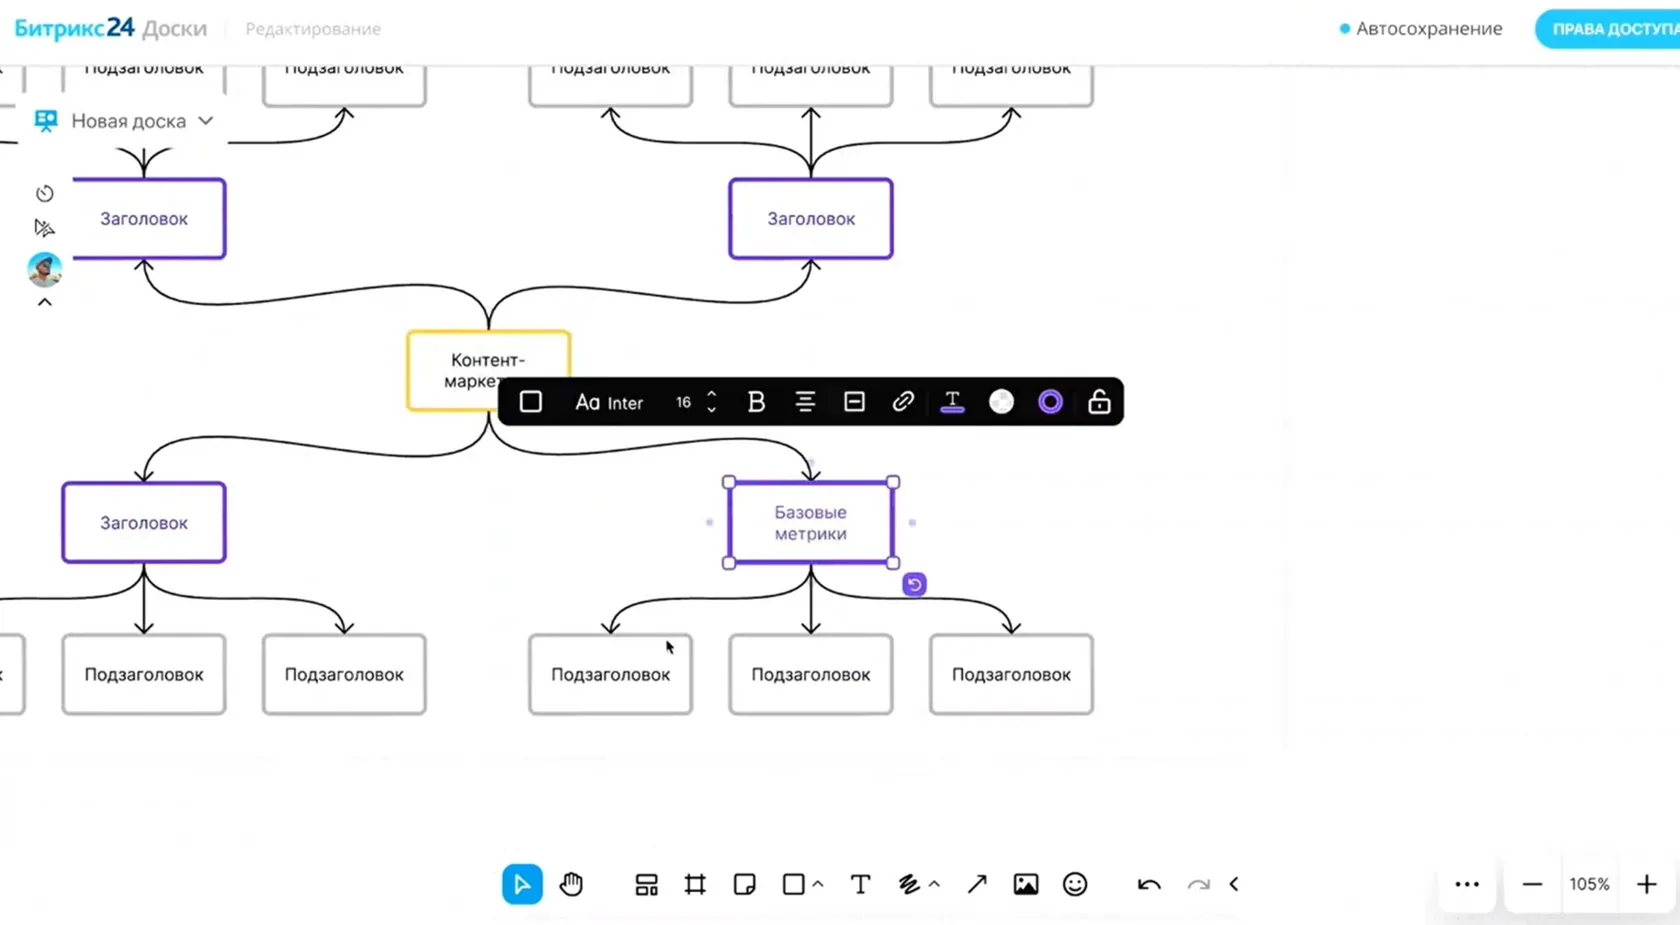Viewport: 1680px width, 925px height.
Task: Toggle bold formatting
Action: 756,402
